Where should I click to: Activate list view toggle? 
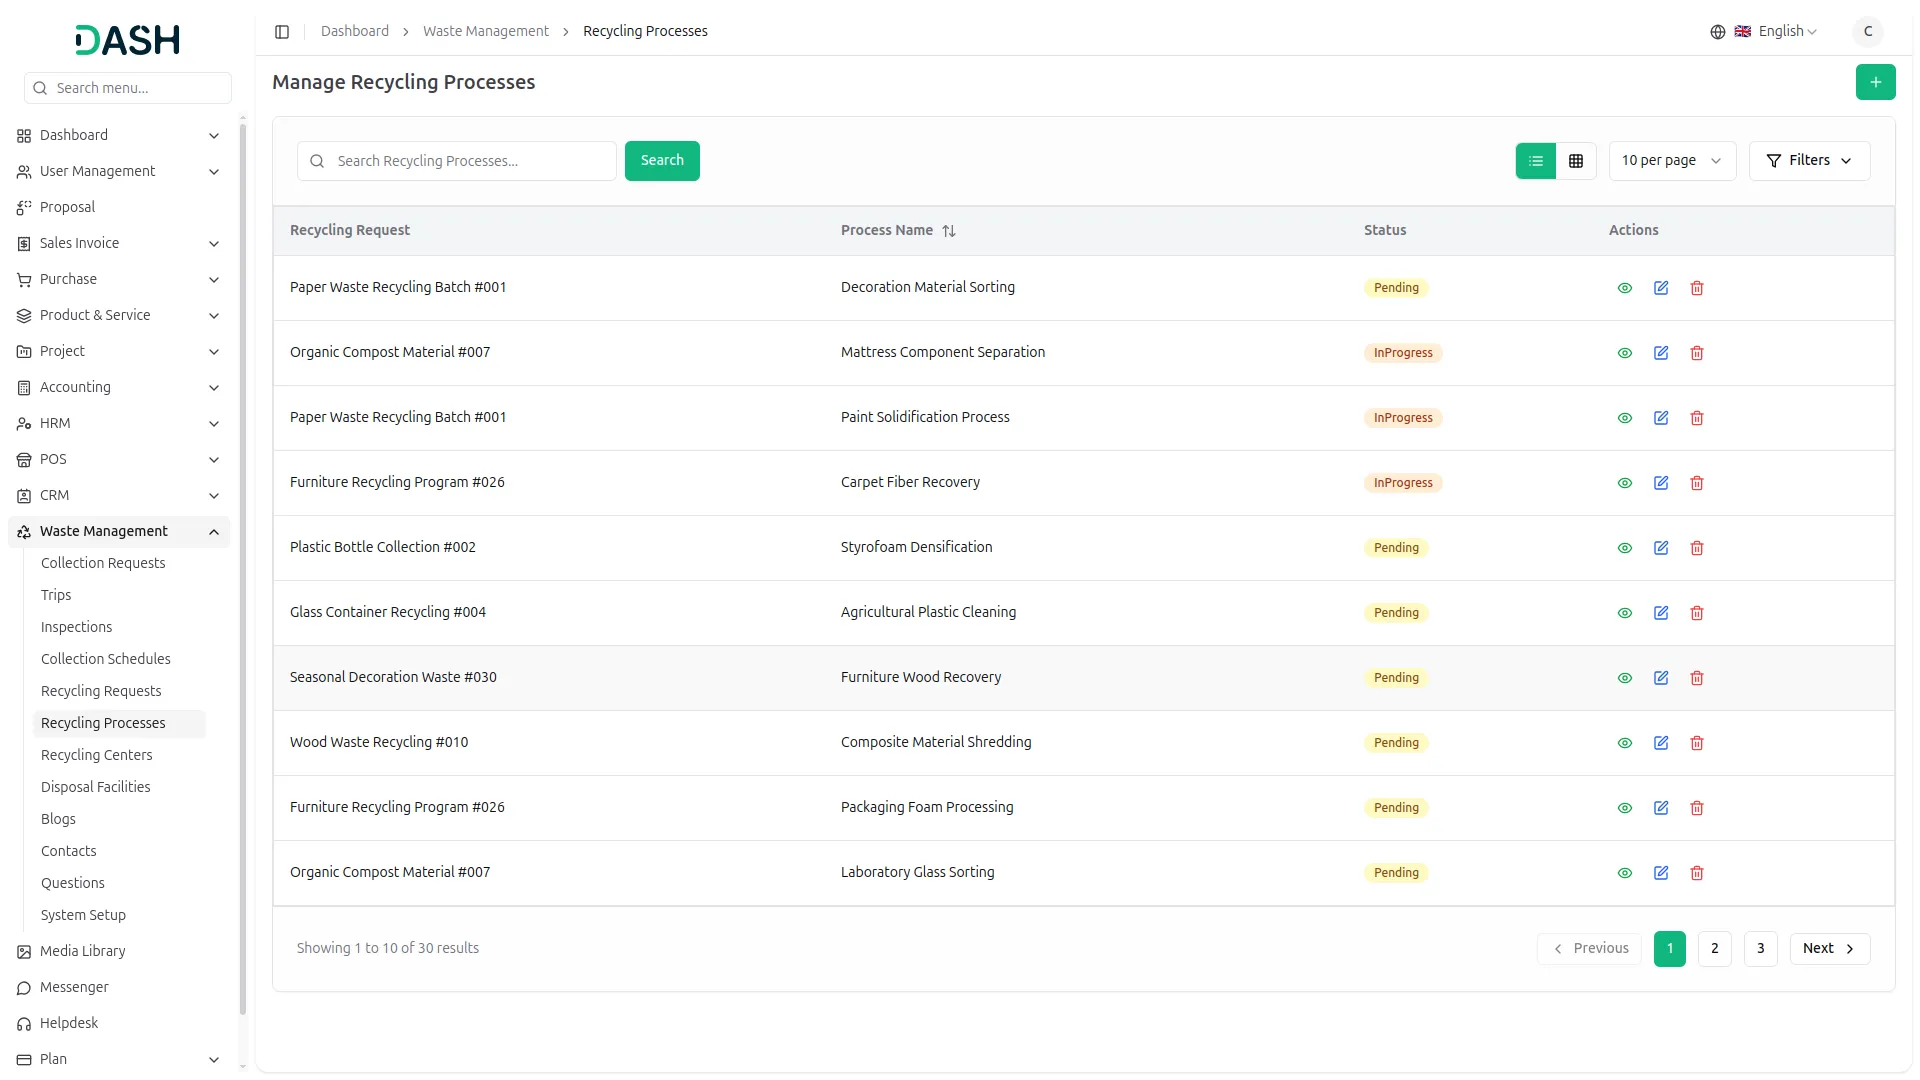pyautogui.click(x=1535, y=161)
